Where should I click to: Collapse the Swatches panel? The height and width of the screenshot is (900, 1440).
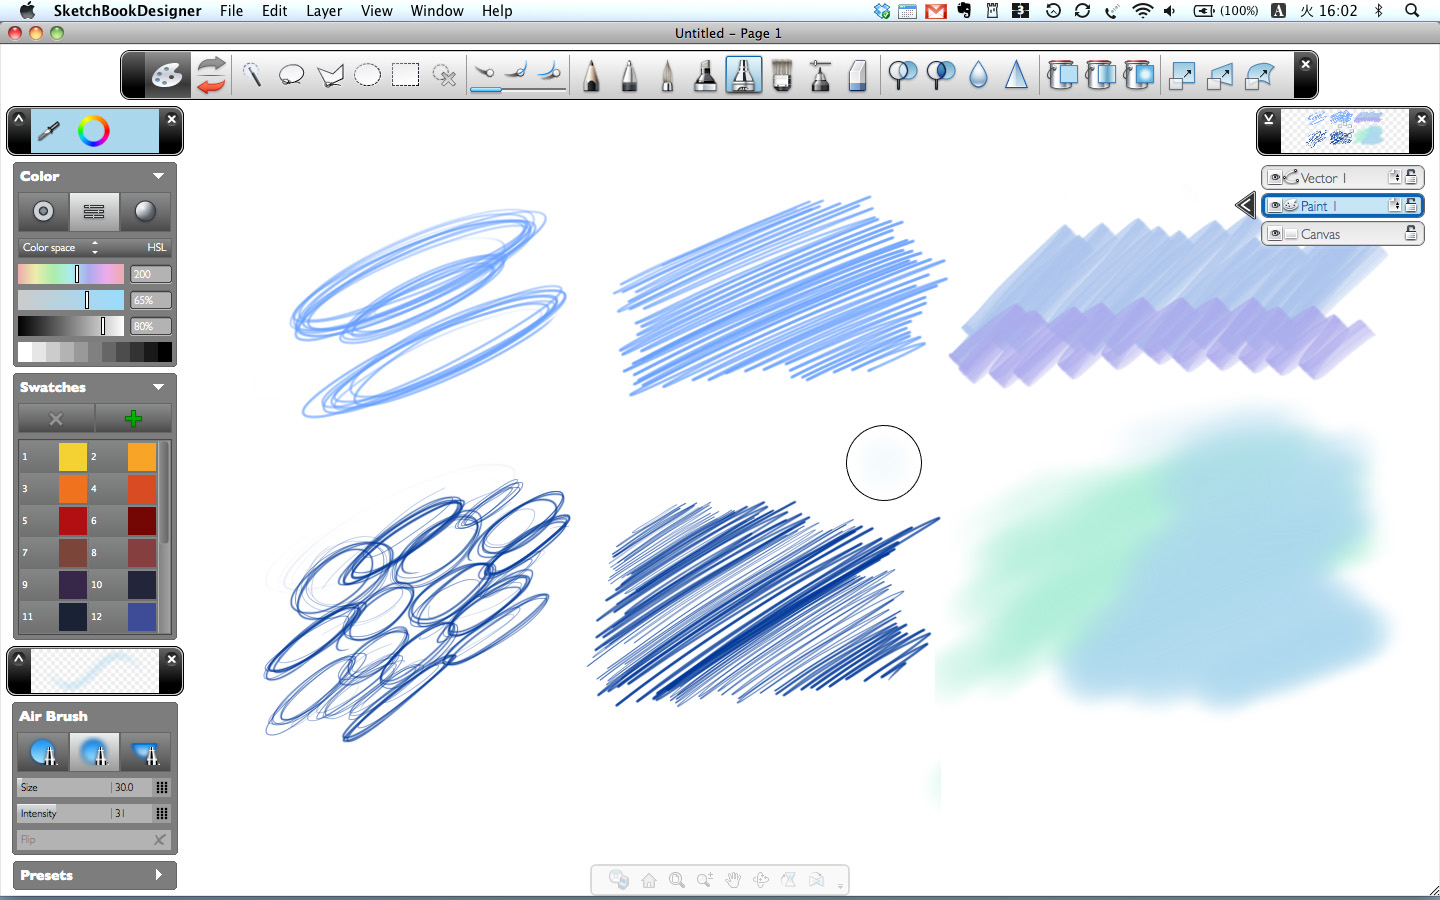click(158, 387)
